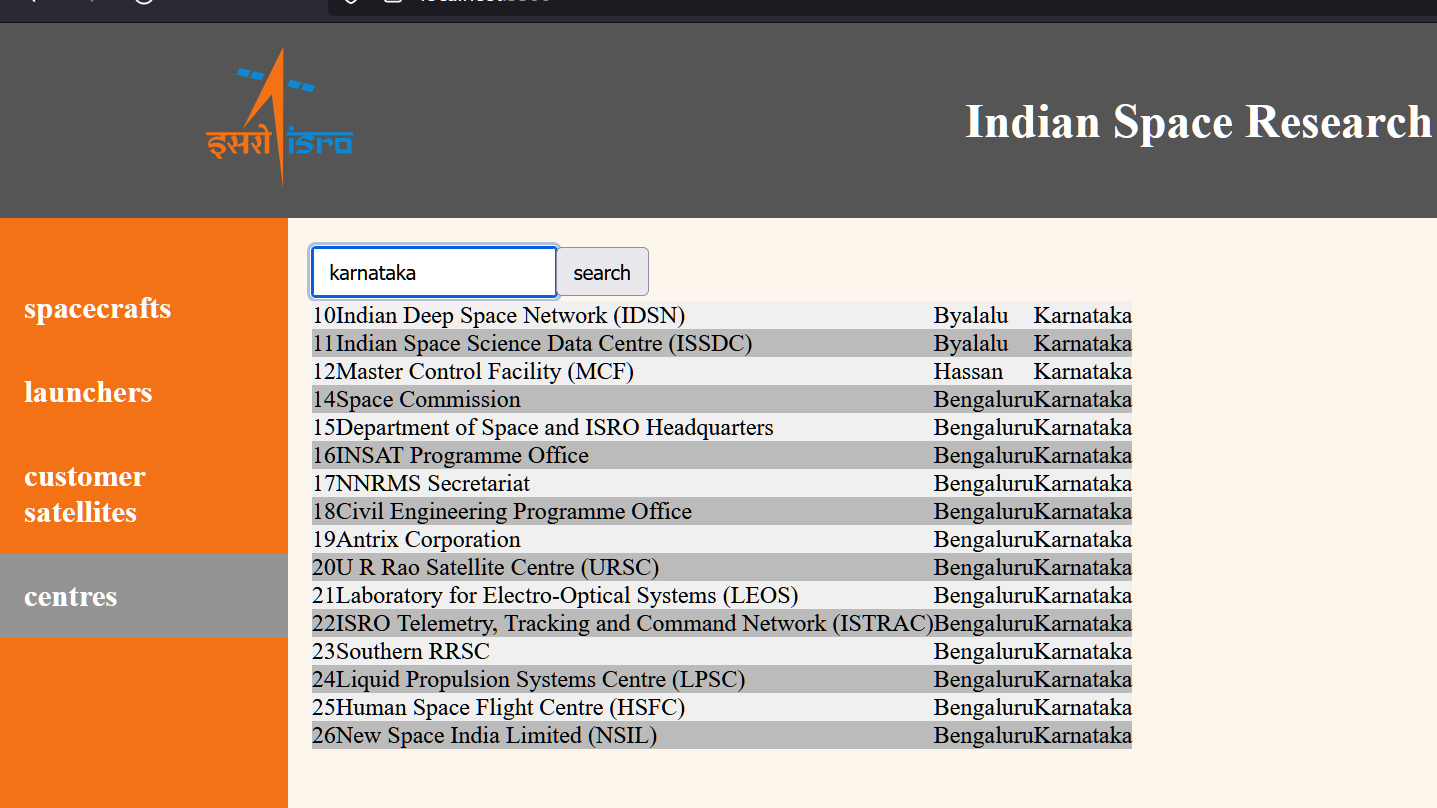Go to customer satellites page
1437x808 pixels.
tap(85, 494)
